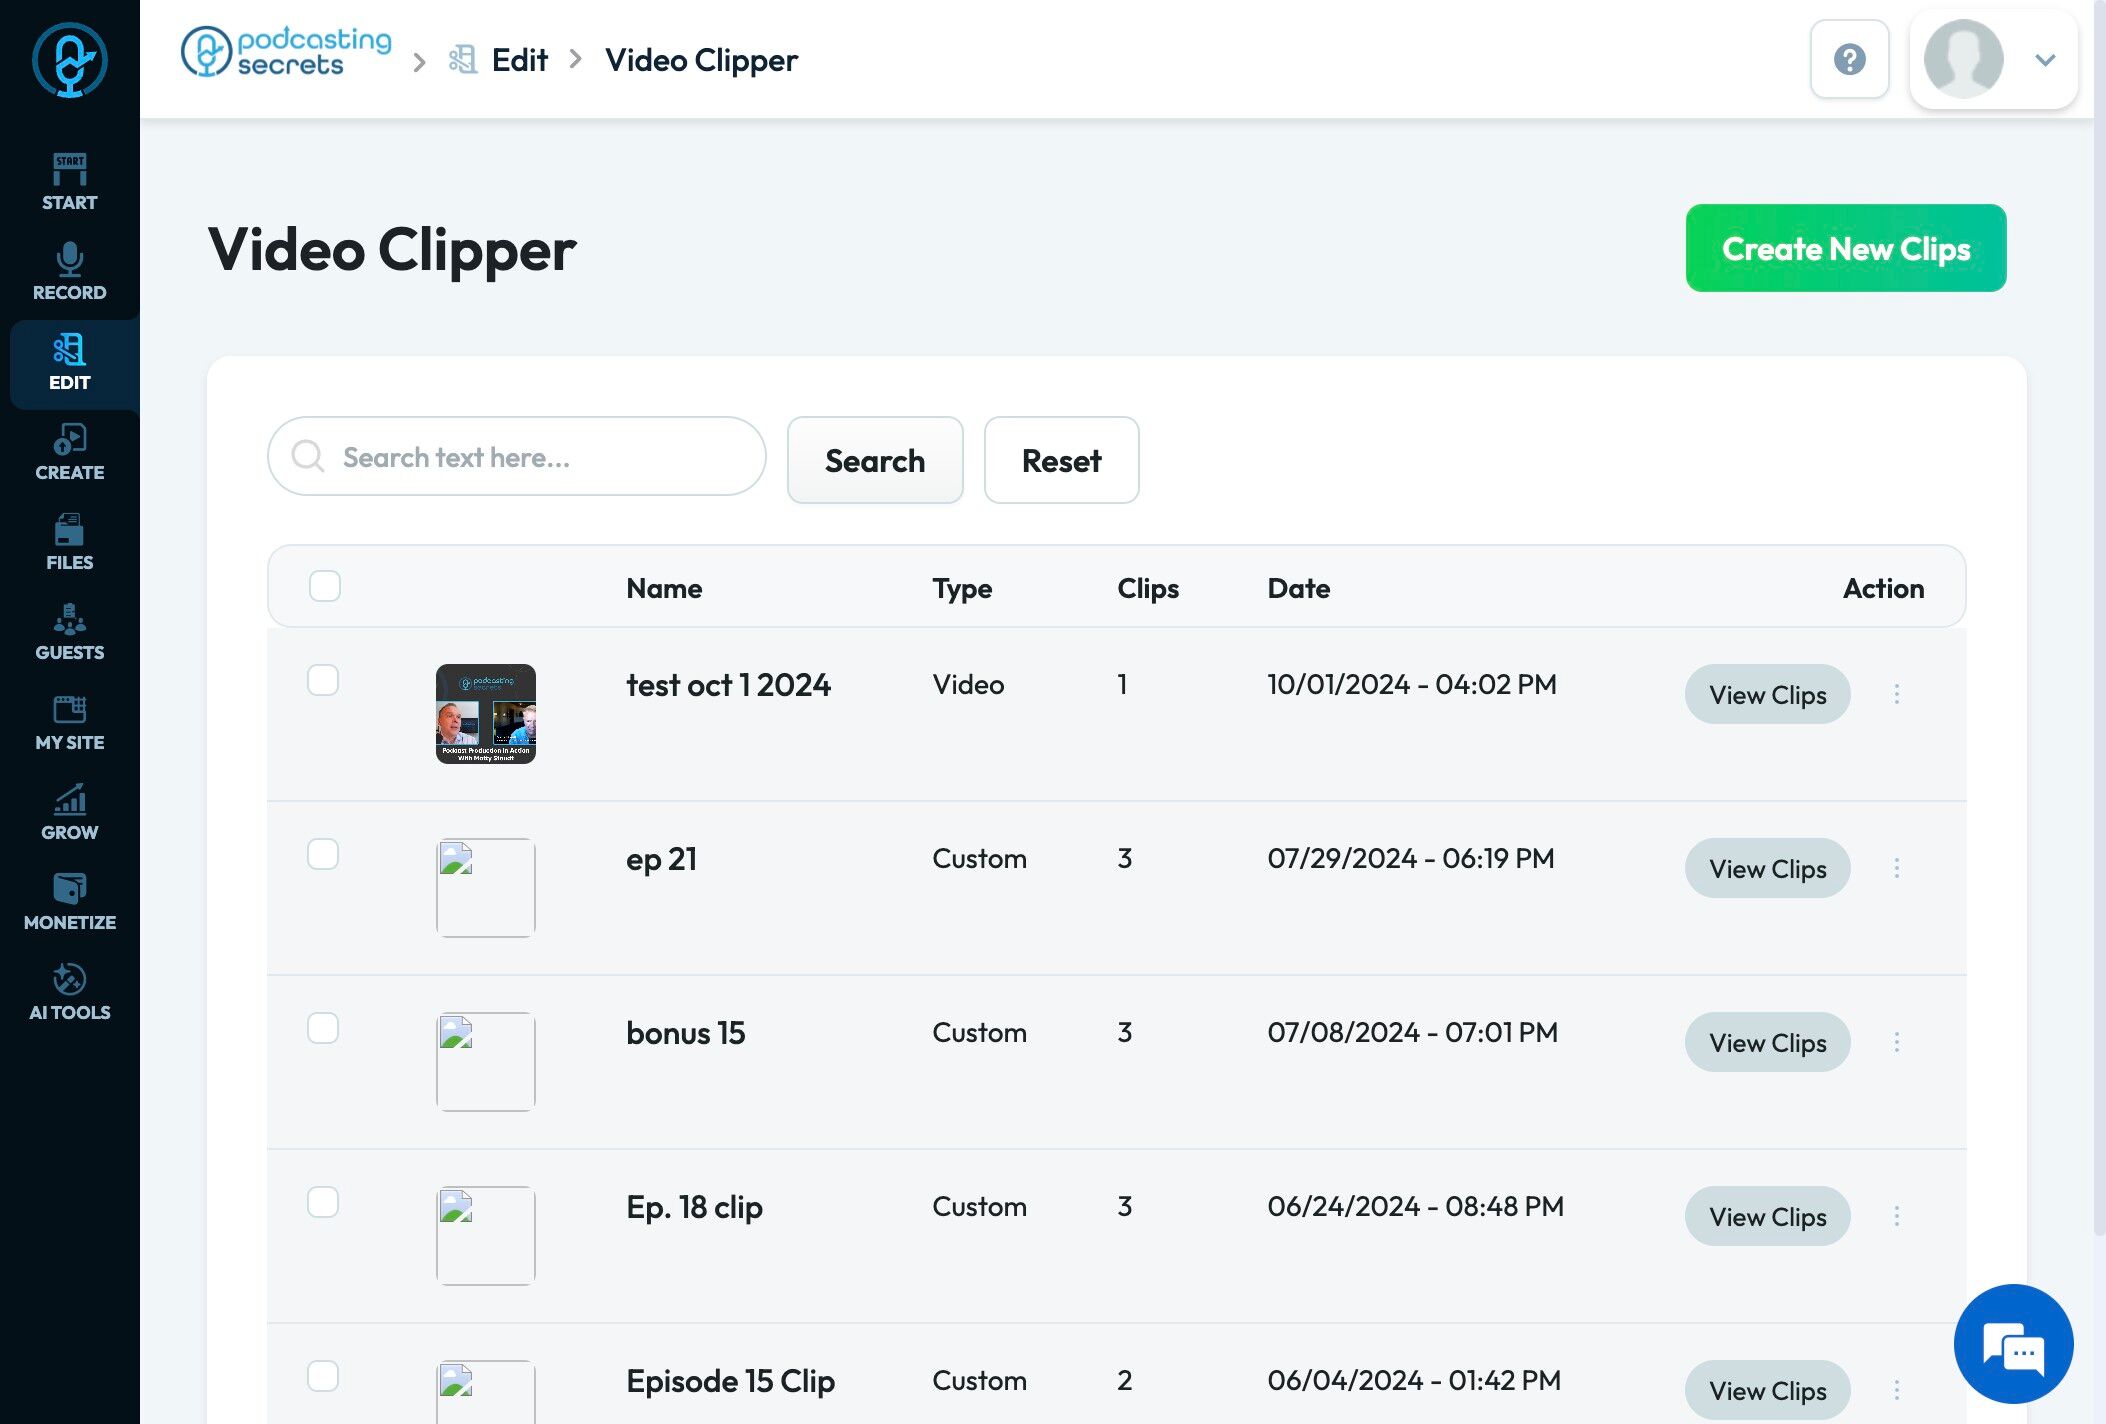The image size is (2106, 1424).
Task: Click the Edit breadcrumb link
Action: (x=519, y=60)
